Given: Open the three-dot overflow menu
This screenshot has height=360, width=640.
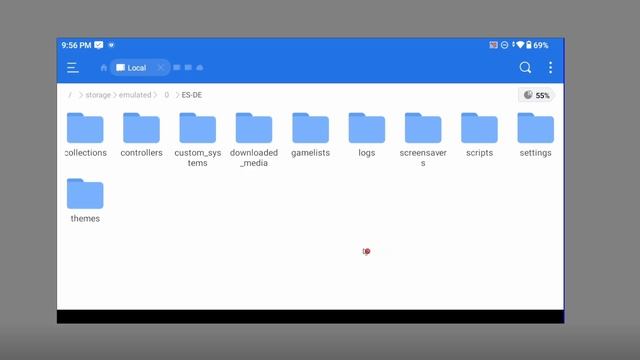Looking at the screenshot, I should (550, 67).
